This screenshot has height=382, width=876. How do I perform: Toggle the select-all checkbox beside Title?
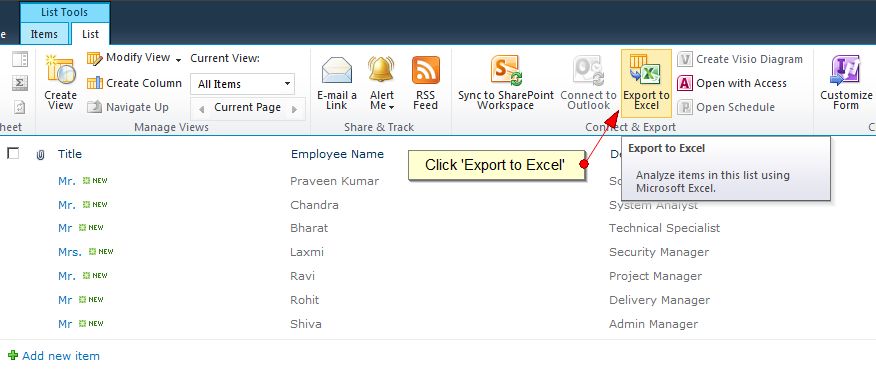coord(13,153)
